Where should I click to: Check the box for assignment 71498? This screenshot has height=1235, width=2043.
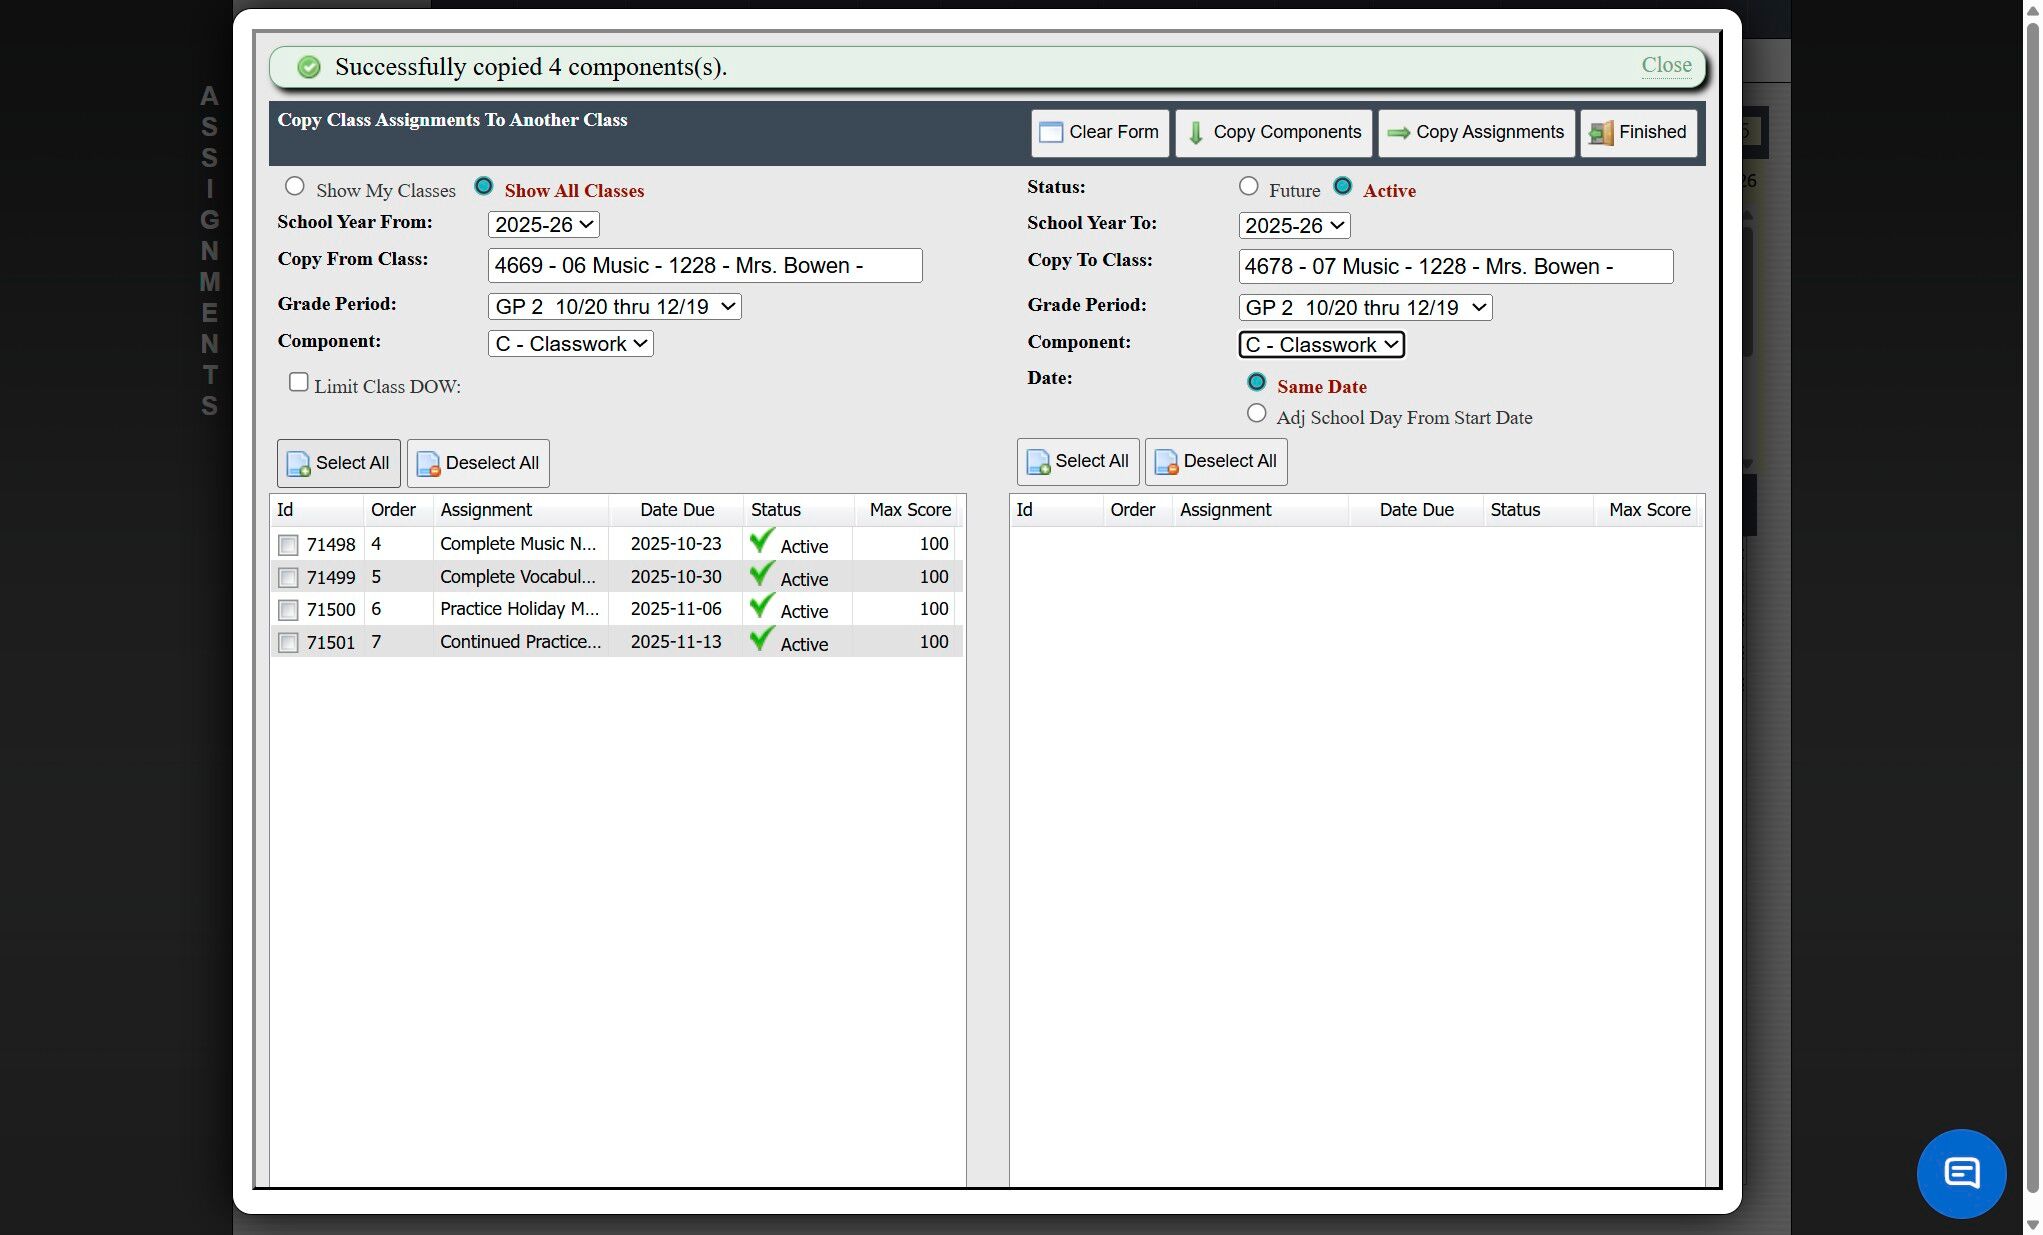click(288, 545)
